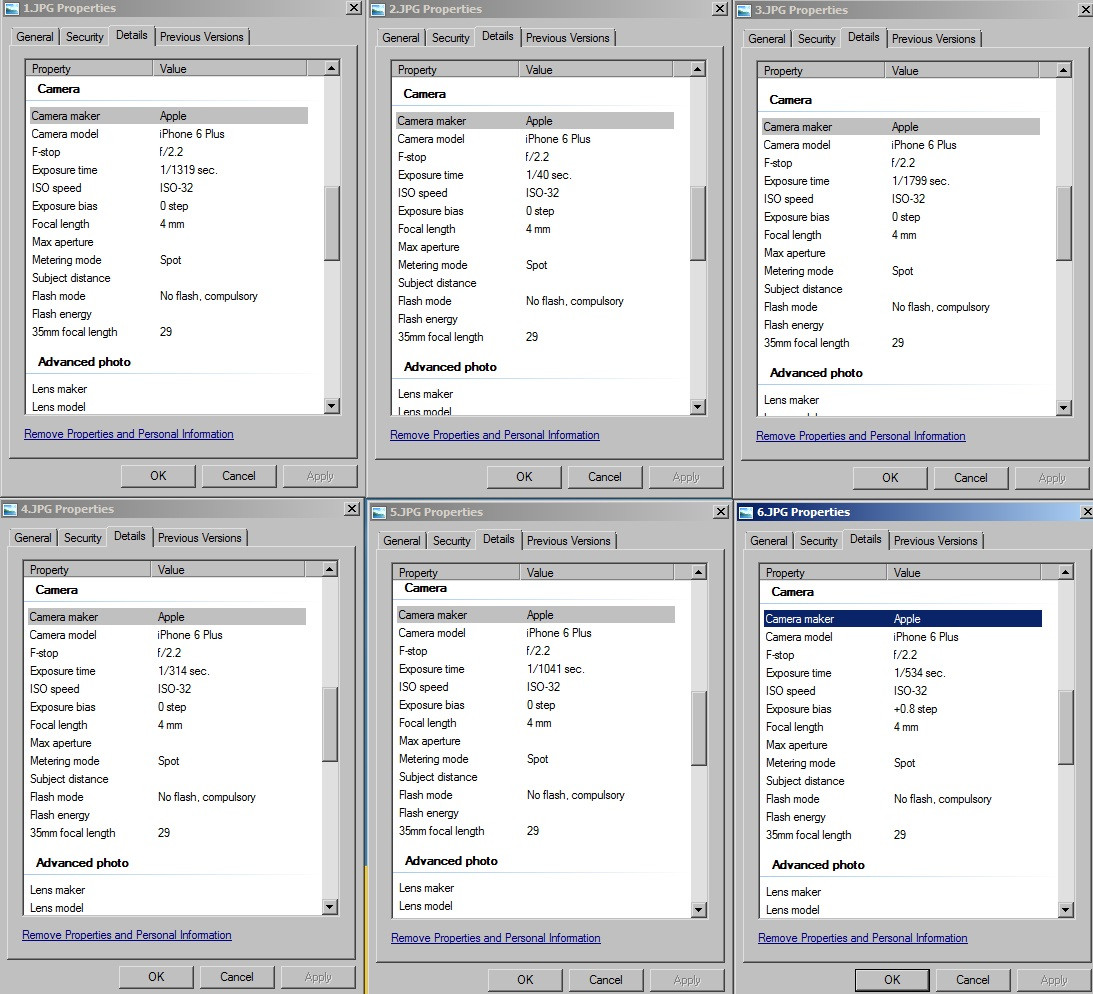Click the 4.JPG Properties title bar icon
The image size is (1093, 994).
(10, 510)
